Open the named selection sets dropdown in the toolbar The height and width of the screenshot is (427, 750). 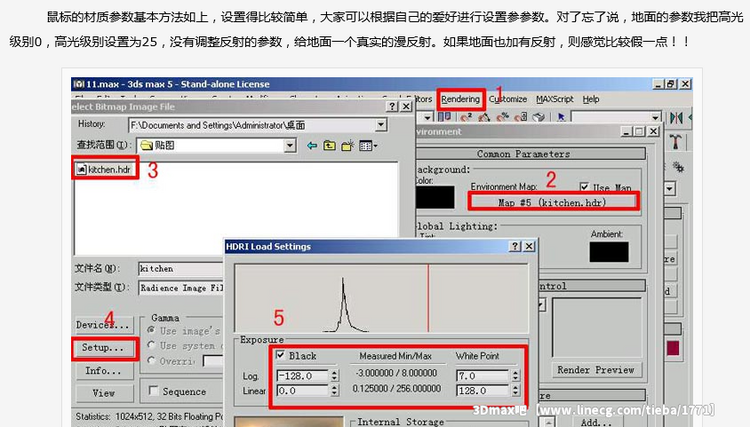point(655,117)
